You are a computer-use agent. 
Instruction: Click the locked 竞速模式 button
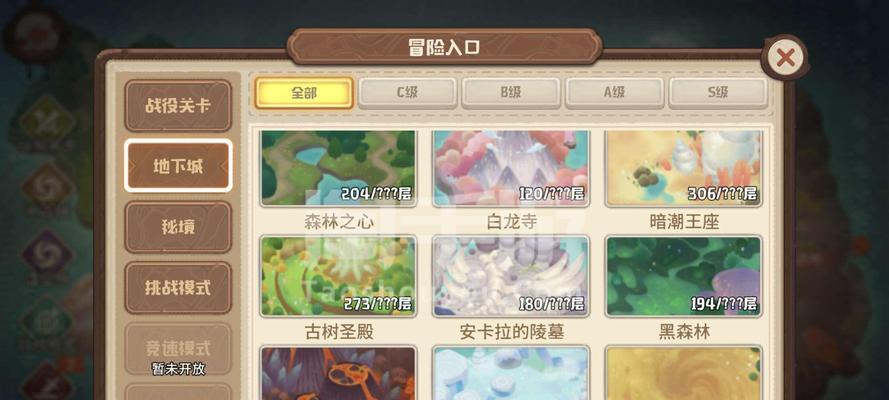click(x=178, y=349)
